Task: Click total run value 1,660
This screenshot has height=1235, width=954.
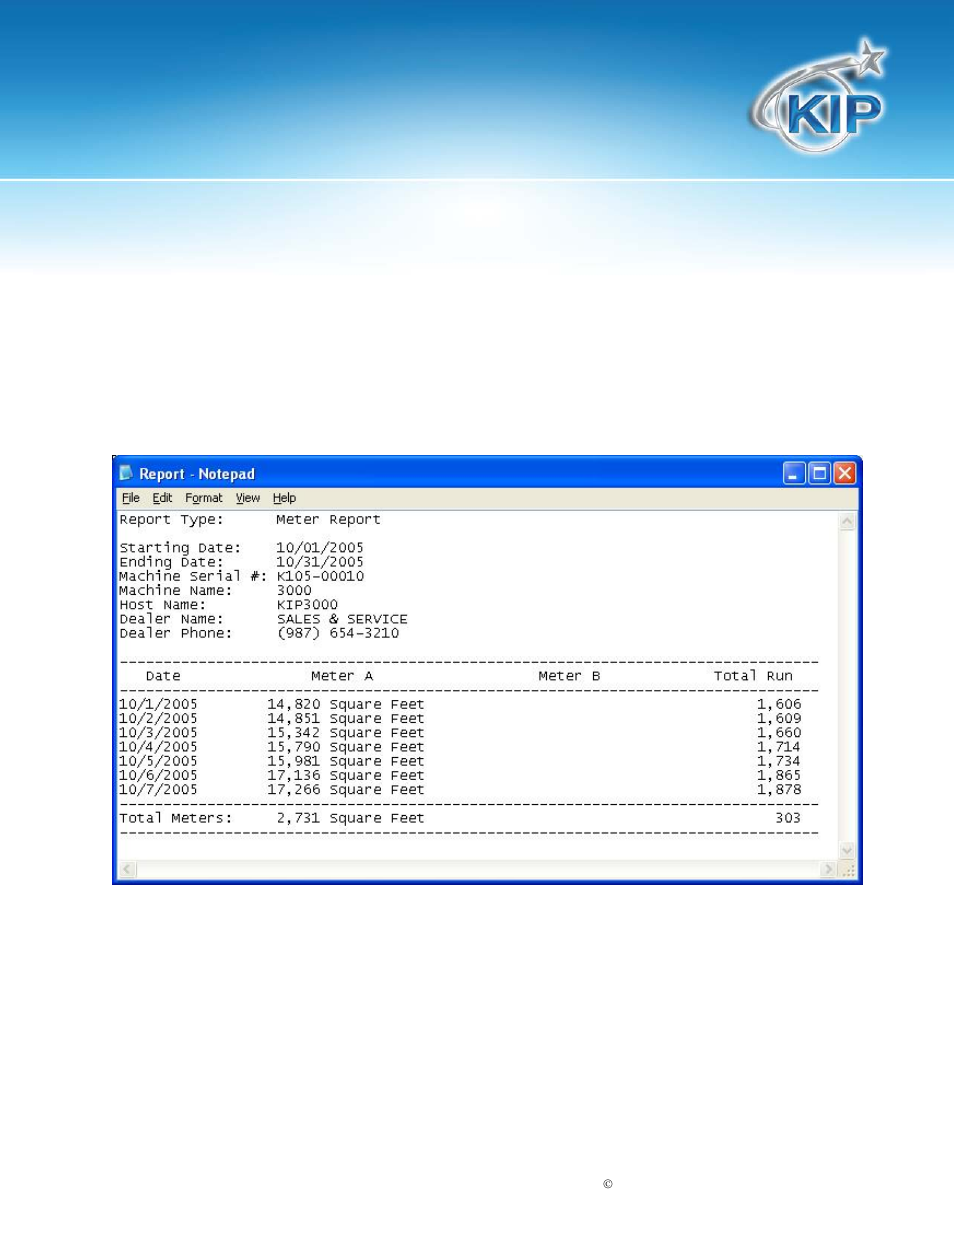Action: pos(779,733)
